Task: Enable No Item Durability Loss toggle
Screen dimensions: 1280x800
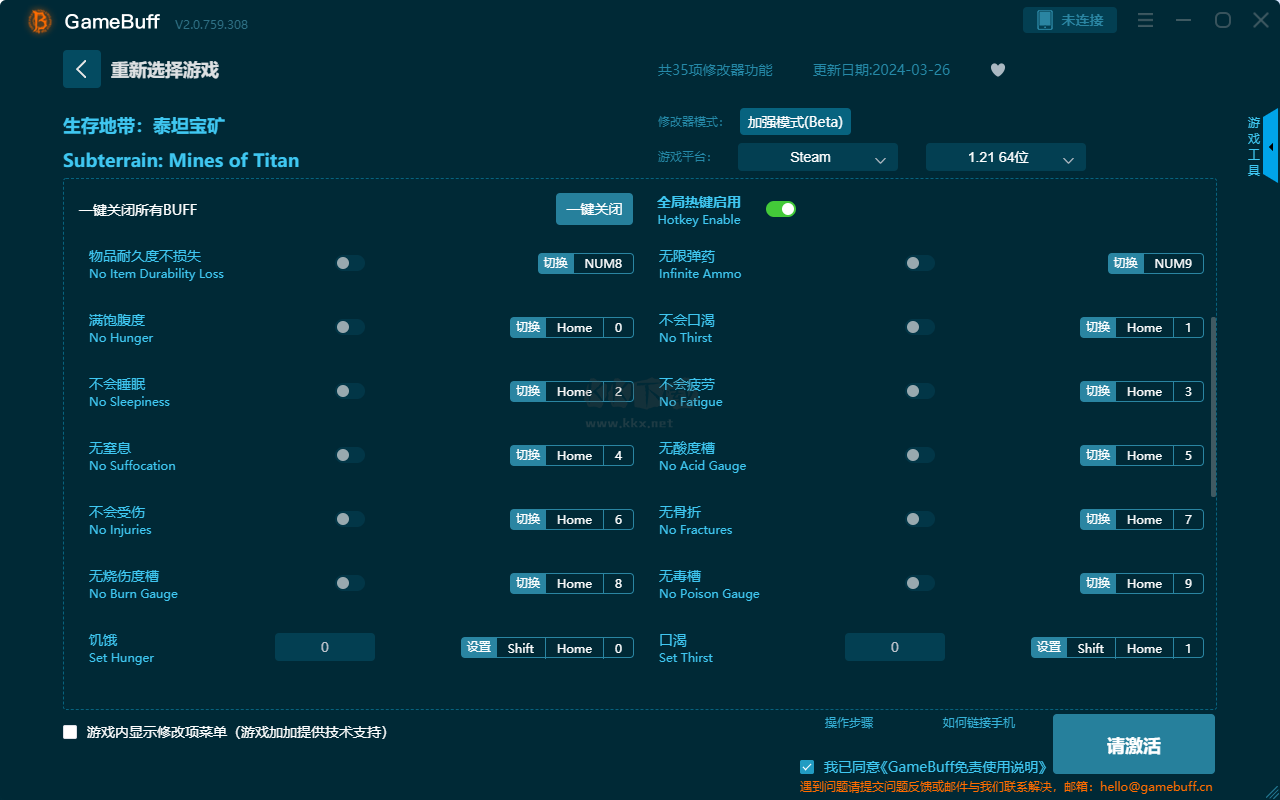Action: pos(349,263)
